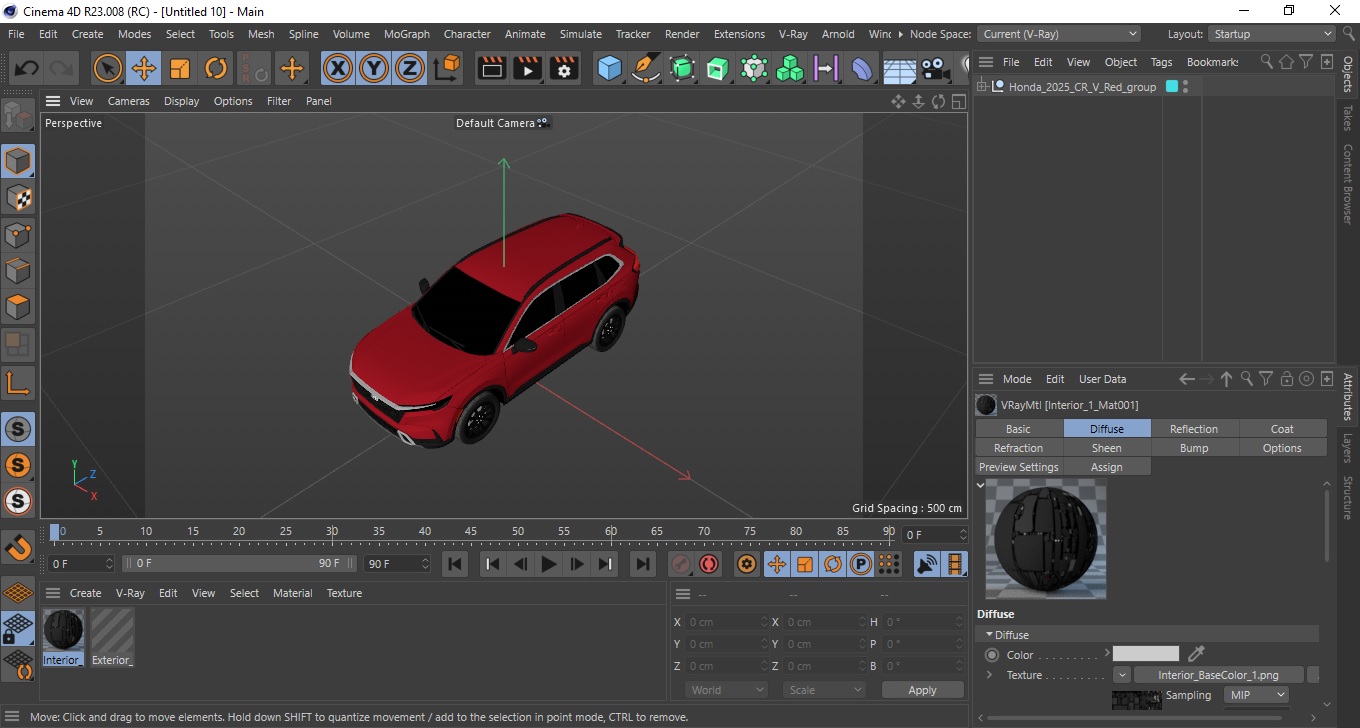Screen dimensions: 1360x728
Task: Toggle object visibility dots in Objects panel
Action: 1186,87
